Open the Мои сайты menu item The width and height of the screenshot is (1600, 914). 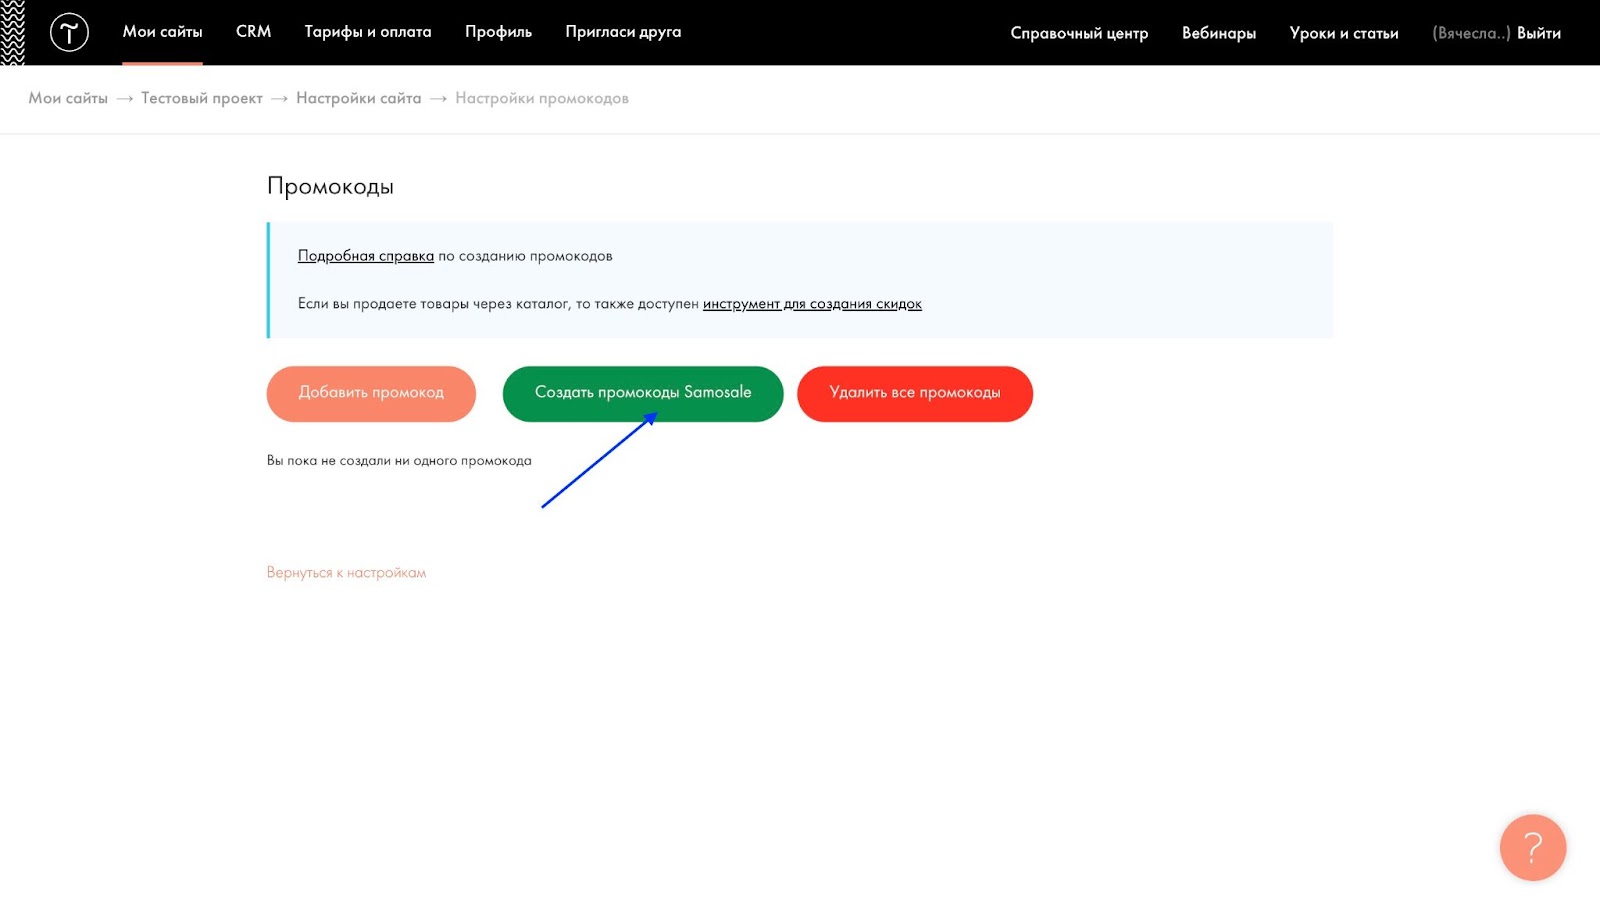(162, 32)
